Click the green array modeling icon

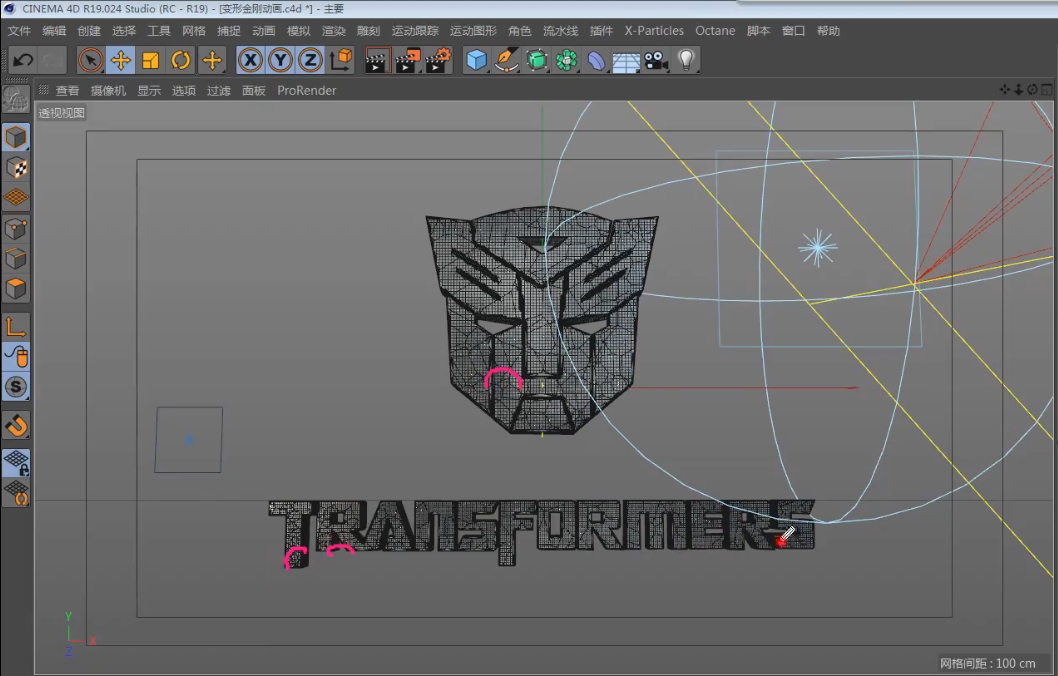tap(567, 60)
